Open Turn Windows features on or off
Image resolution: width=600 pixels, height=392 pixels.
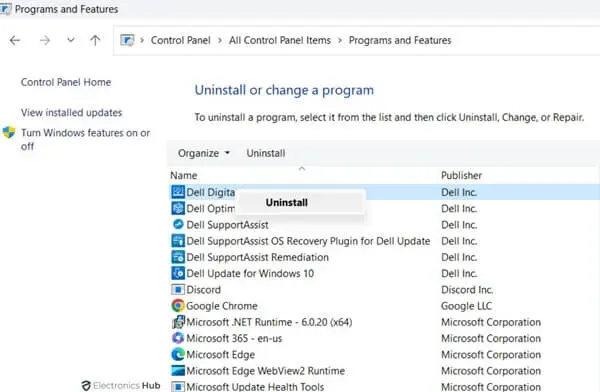(x=85, y=139)
